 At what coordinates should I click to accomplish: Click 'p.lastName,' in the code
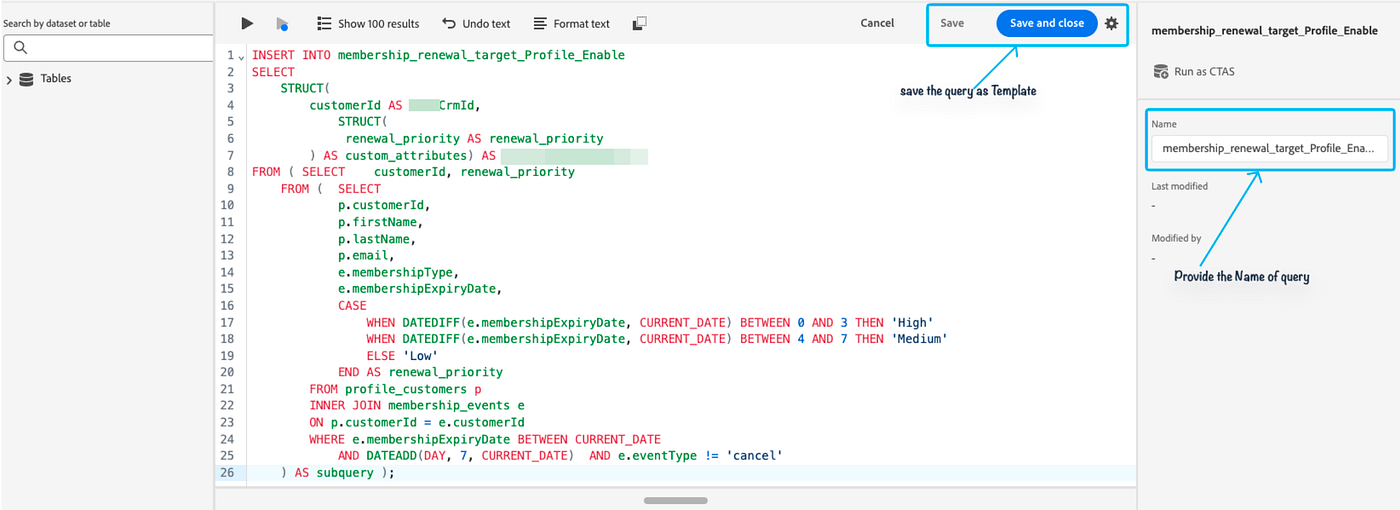pos(377,239)
